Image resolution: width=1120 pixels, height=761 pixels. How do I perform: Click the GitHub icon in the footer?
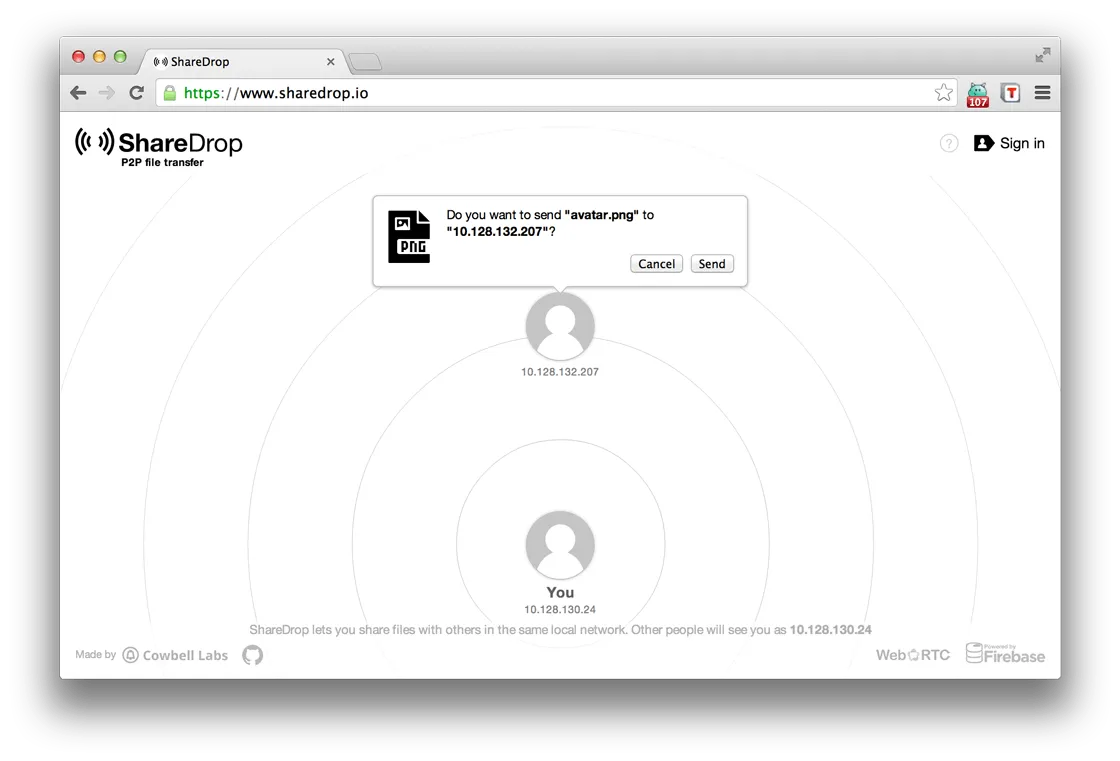(x=252, y=655)
